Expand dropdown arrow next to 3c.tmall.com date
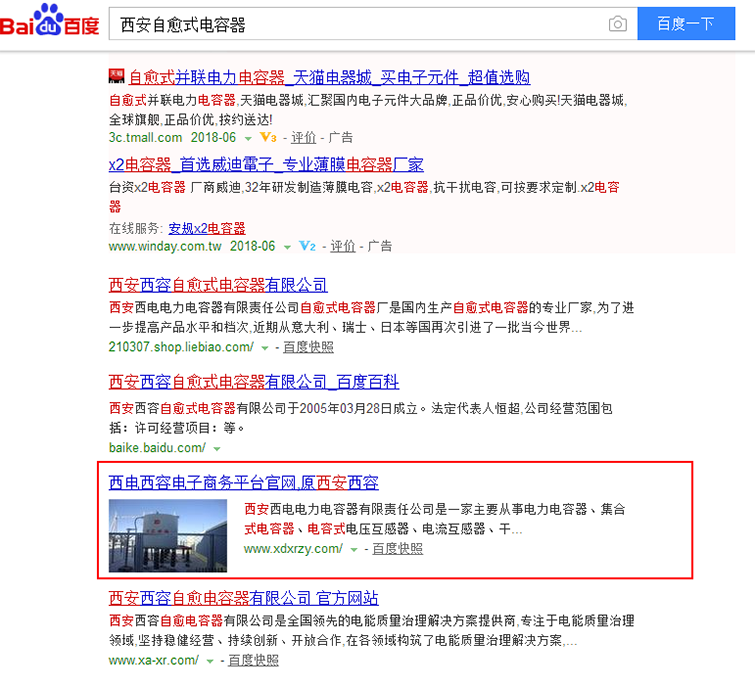 (x=248, y=138)
